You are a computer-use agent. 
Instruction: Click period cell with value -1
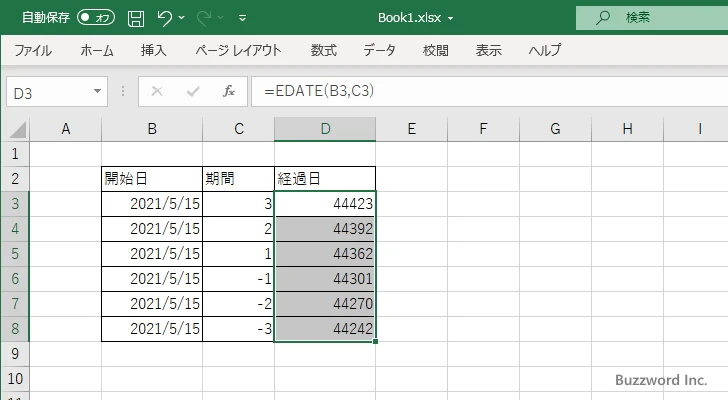pos(239,279)
